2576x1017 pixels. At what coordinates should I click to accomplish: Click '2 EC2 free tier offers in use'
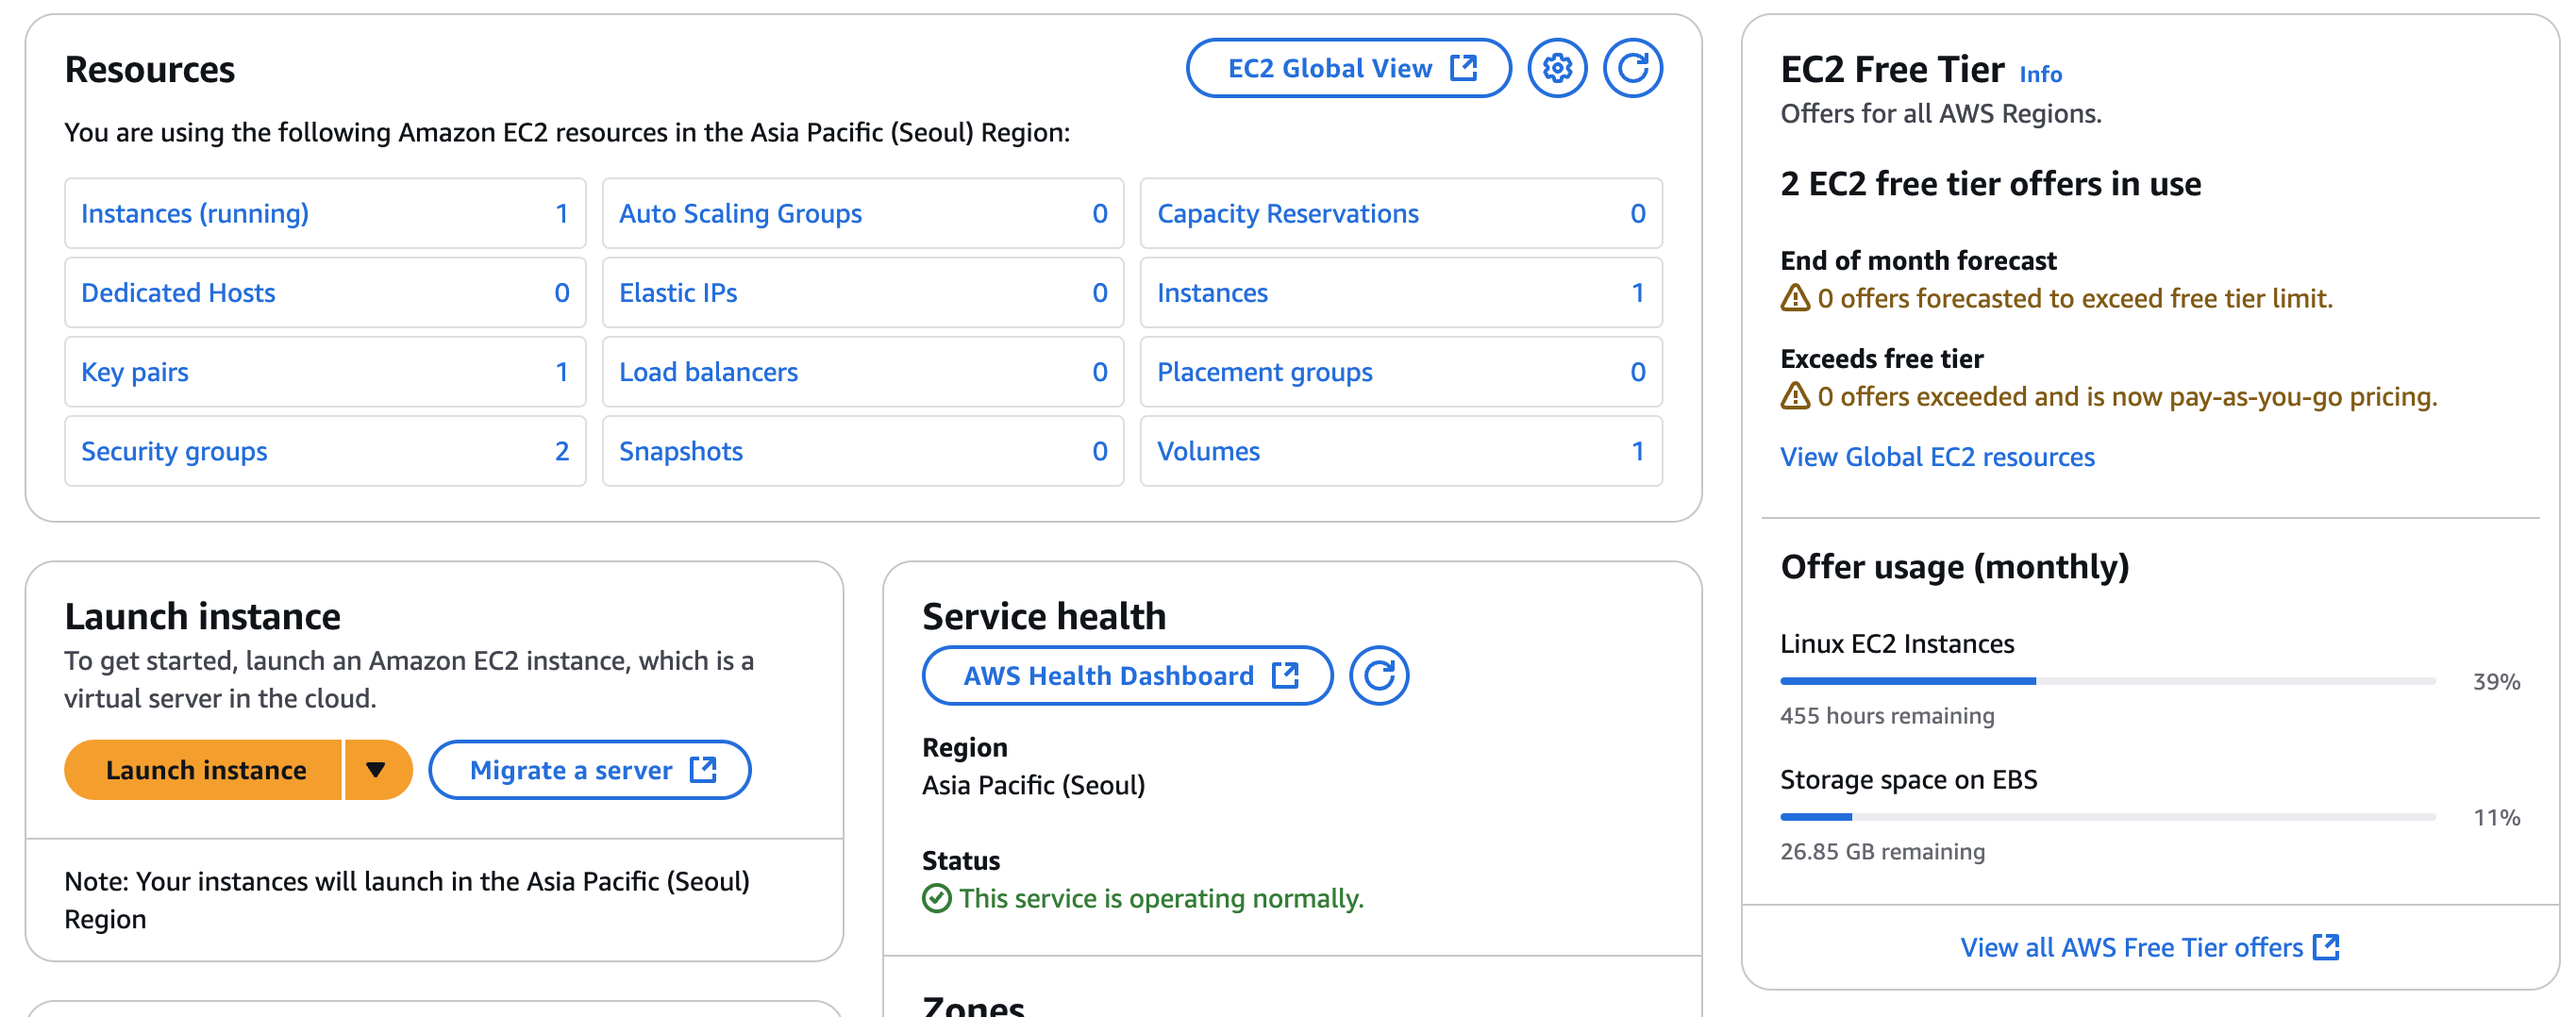(1990, 184)
